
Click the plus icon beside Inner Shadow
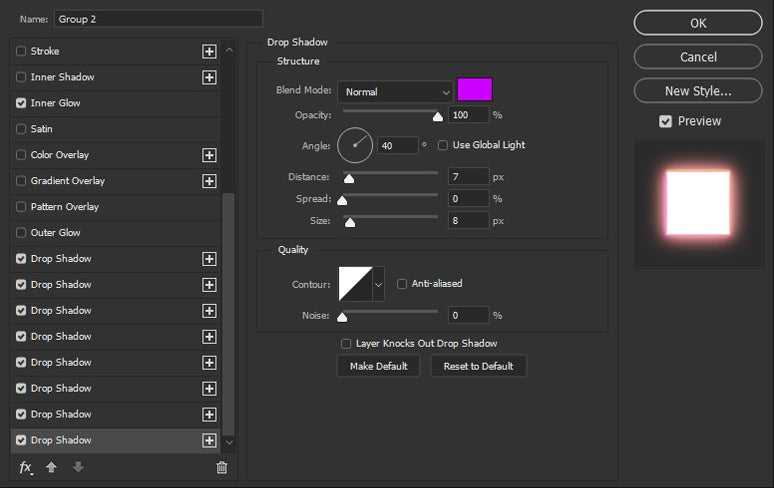point(209,77)
